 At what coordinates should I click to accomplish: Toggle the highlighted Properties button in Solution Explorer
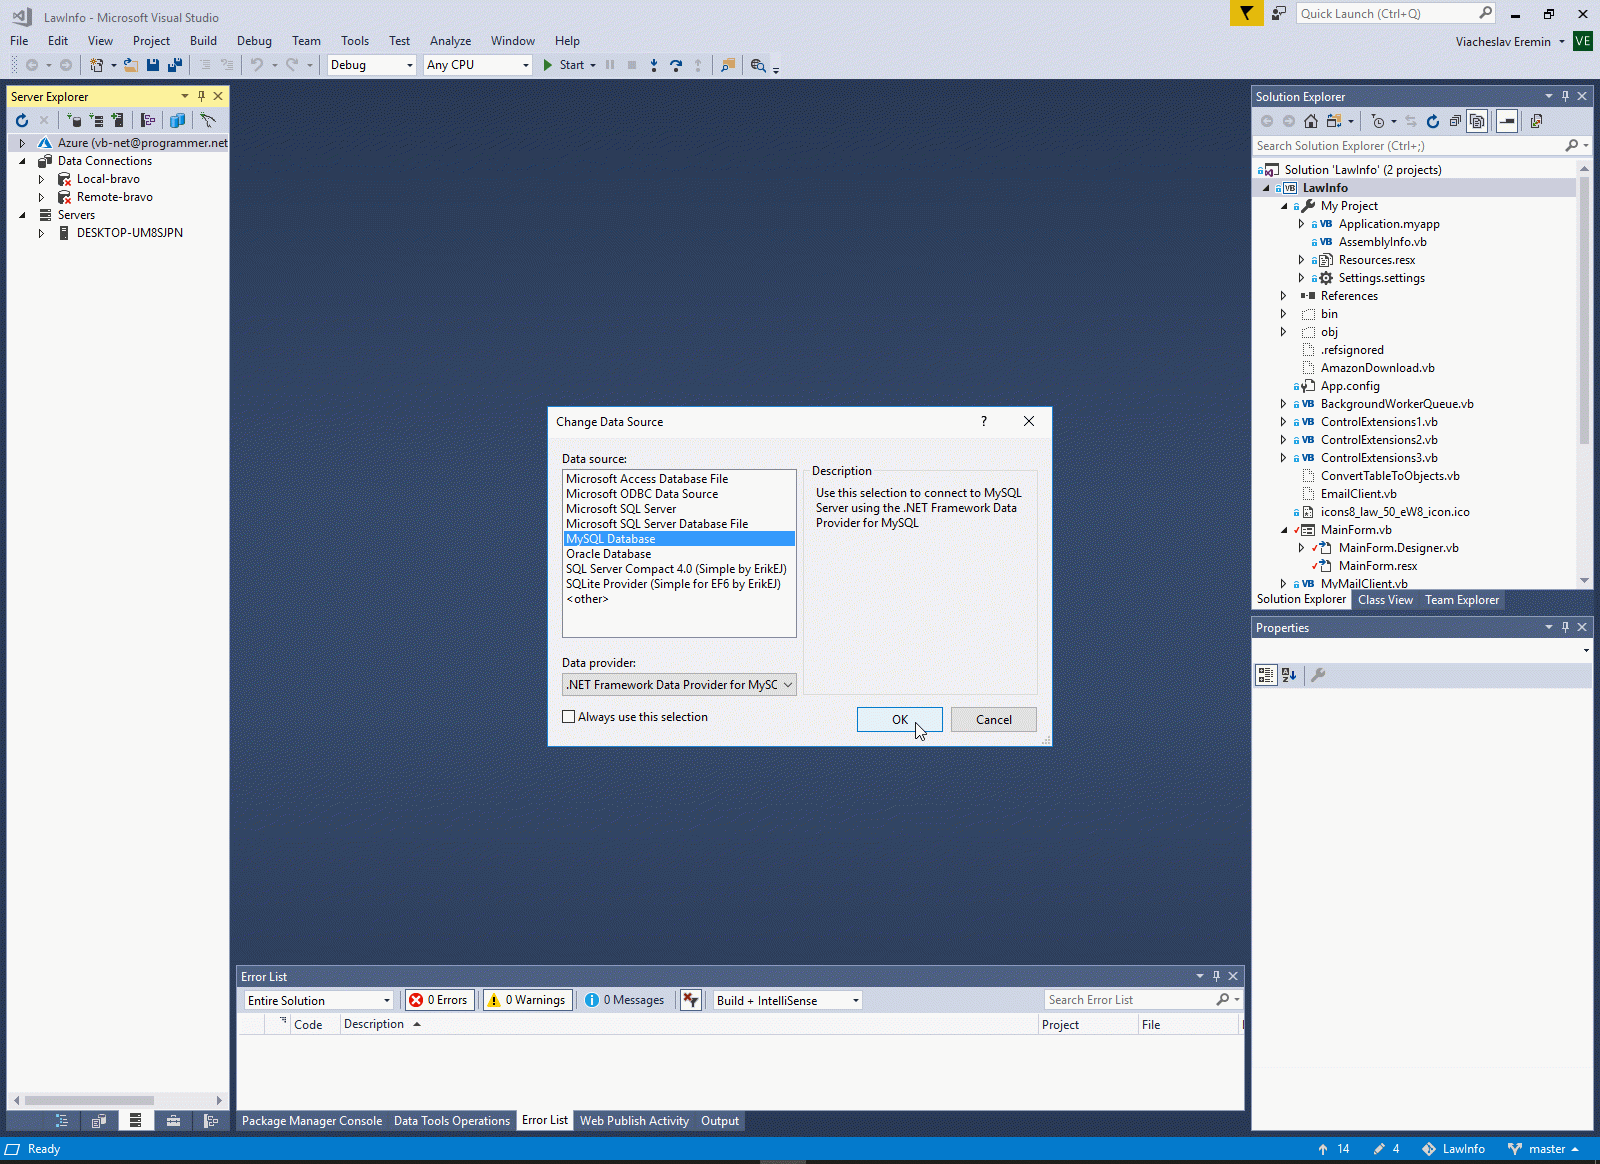click(x=1507, y=121)
